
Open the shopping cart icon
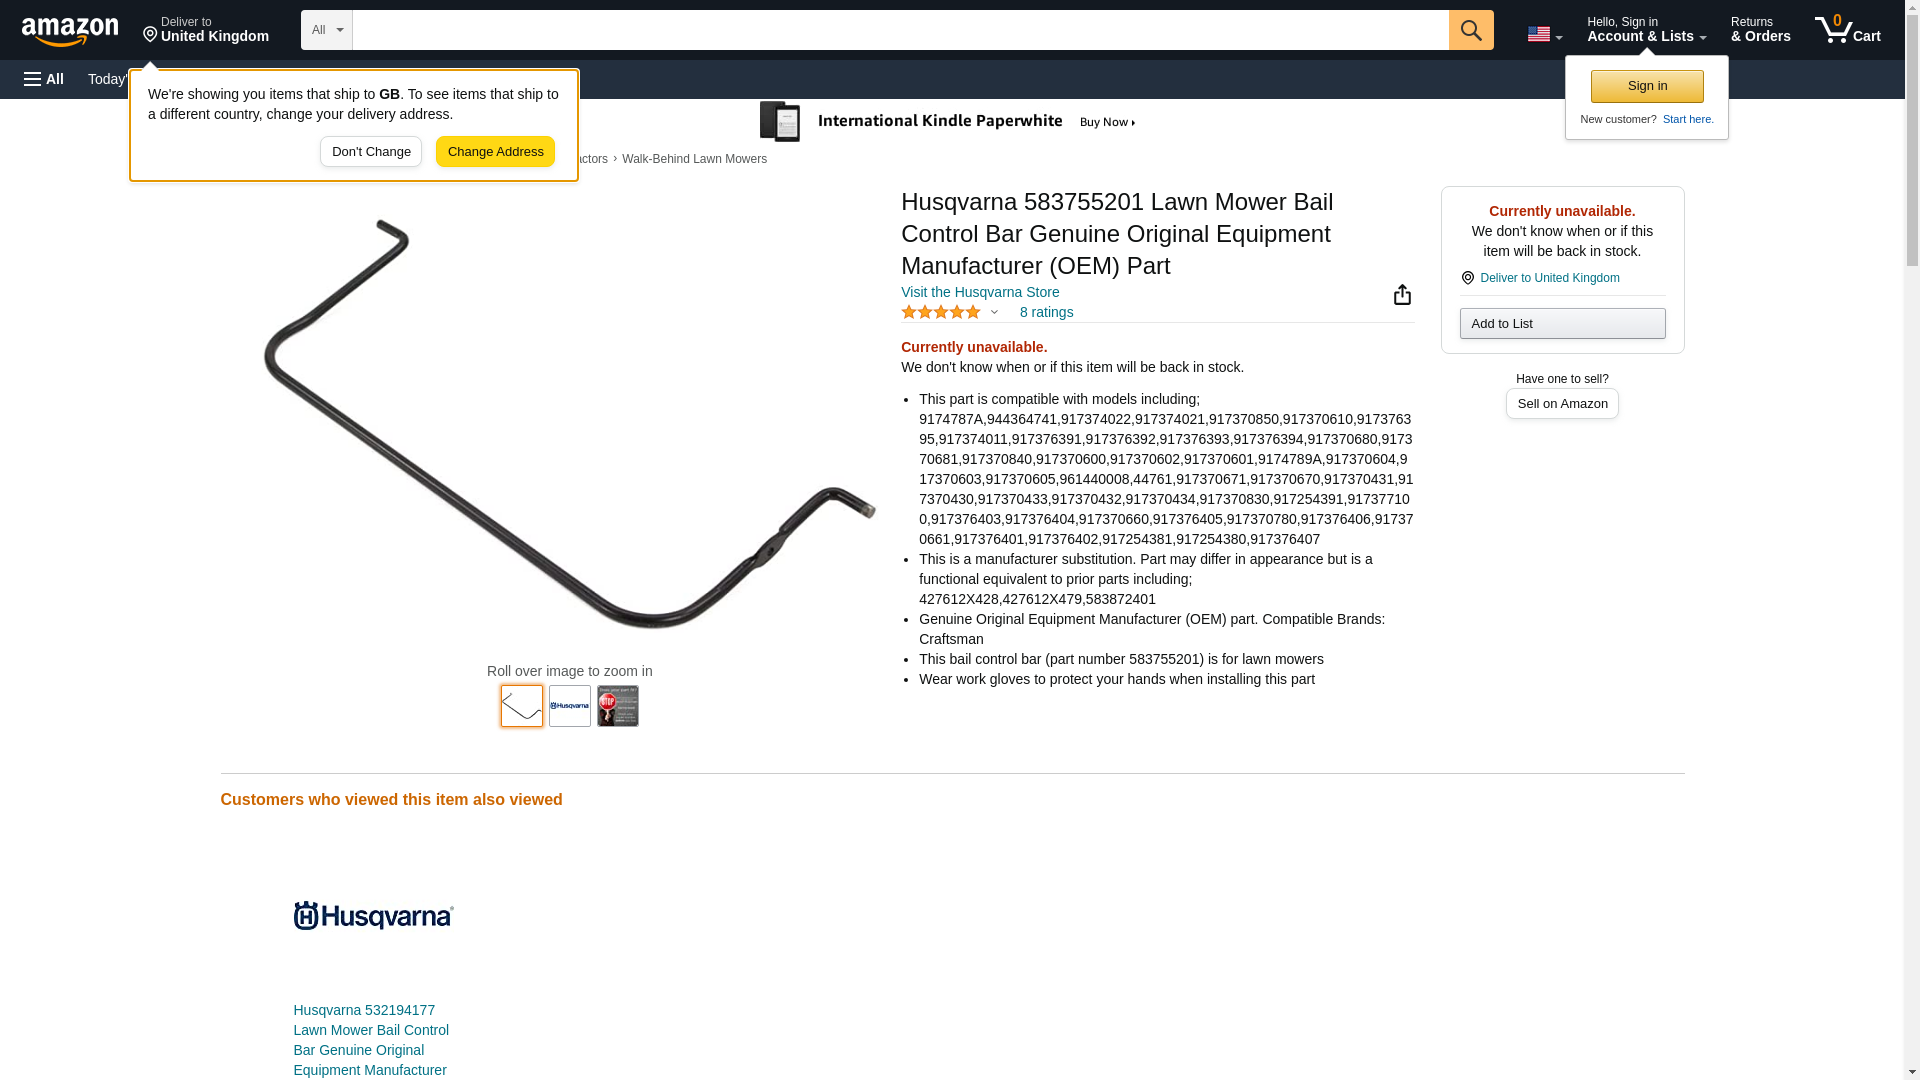(1847, 30)
